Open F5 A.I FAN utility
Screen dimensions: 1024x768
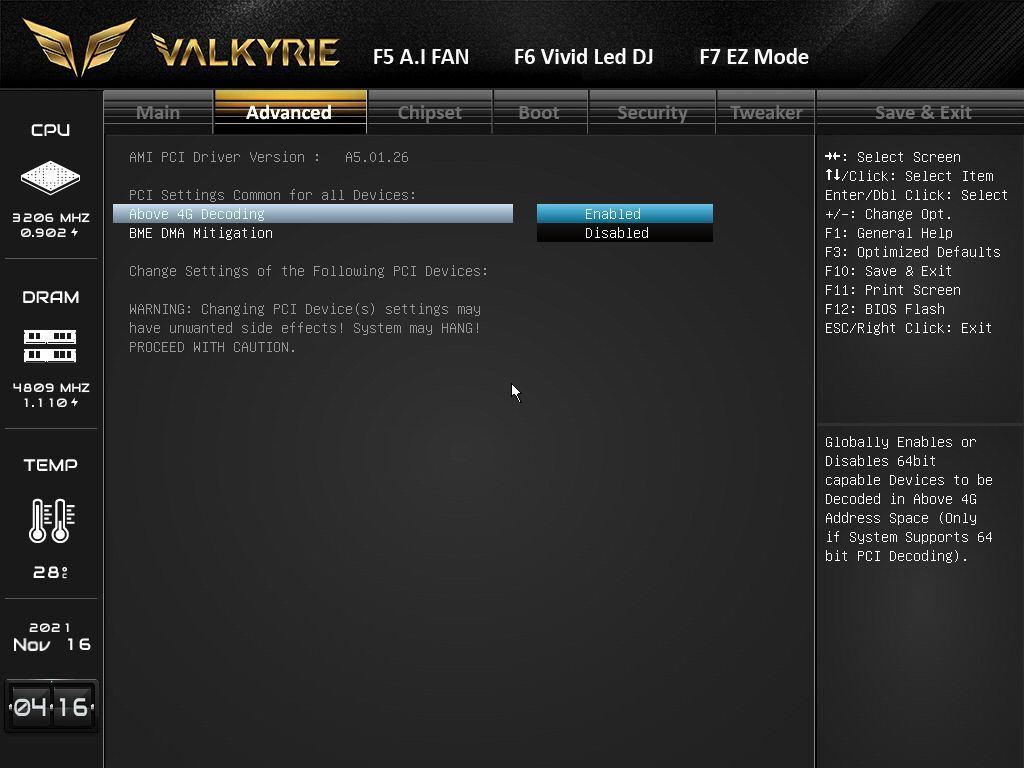(421, 57)
